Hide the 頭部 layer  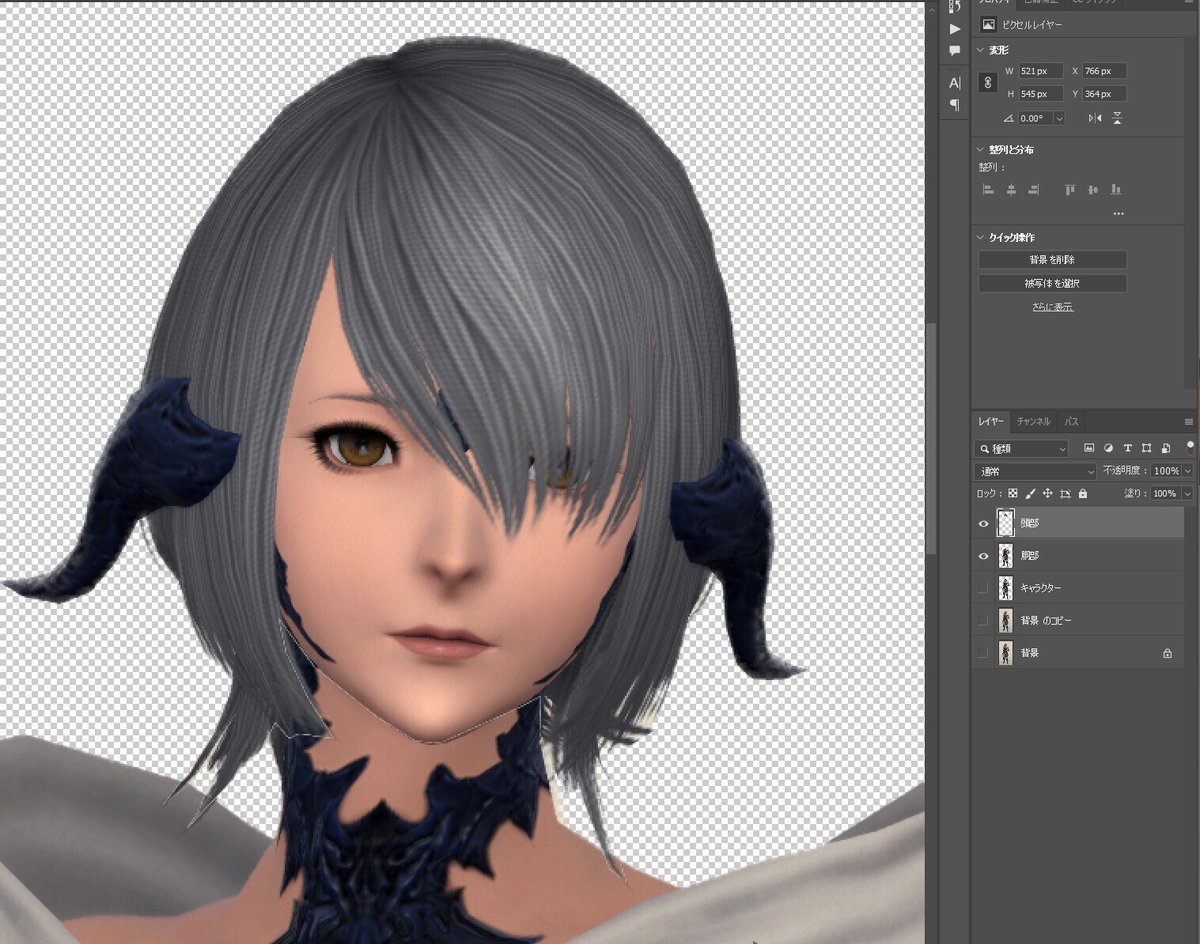click(x=984, y=523)
